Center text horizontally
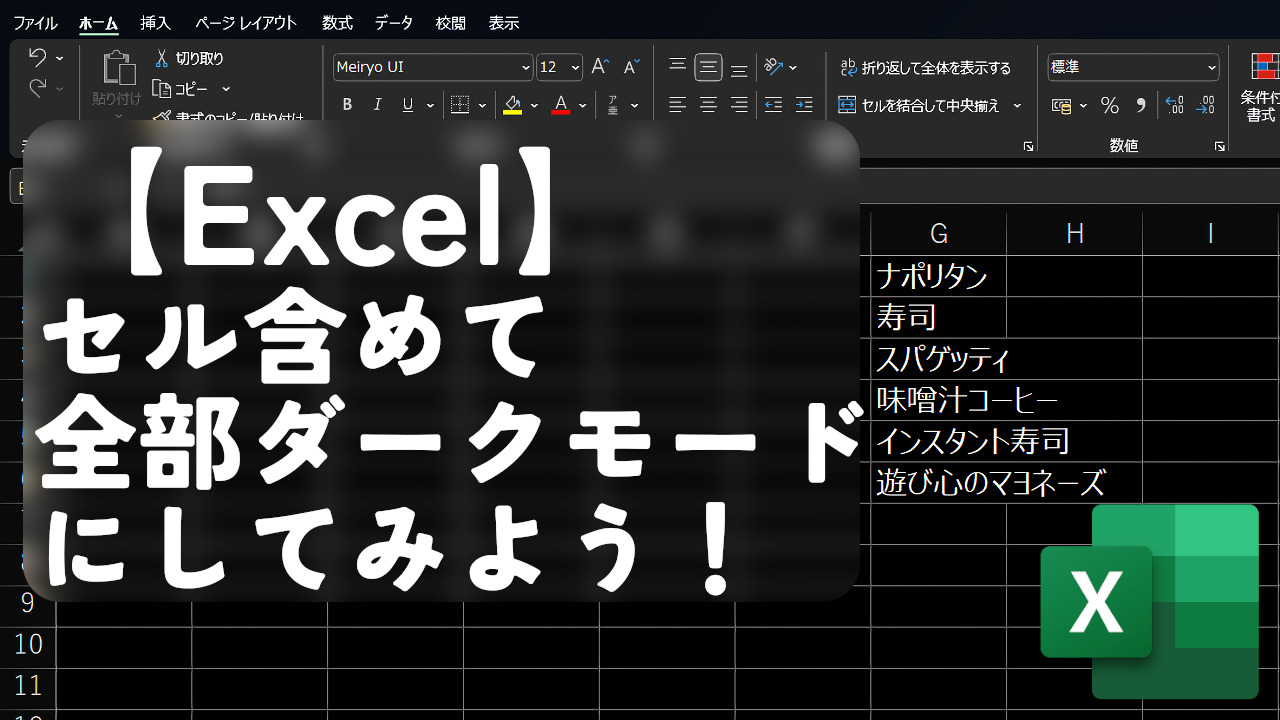Image resolution: width=1280 pixels, height=720 pixels. [708, 105]
